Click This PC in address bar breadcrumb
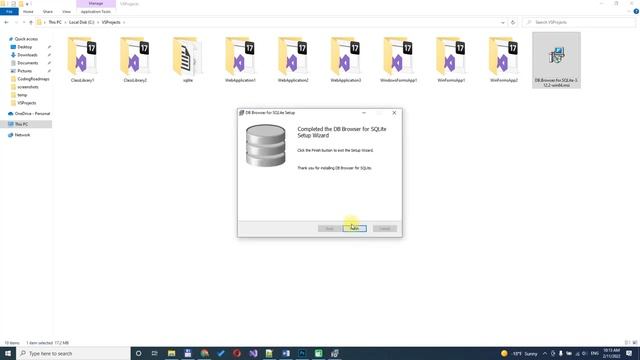This screenshot has width=640, height=360. coord(55,22)
